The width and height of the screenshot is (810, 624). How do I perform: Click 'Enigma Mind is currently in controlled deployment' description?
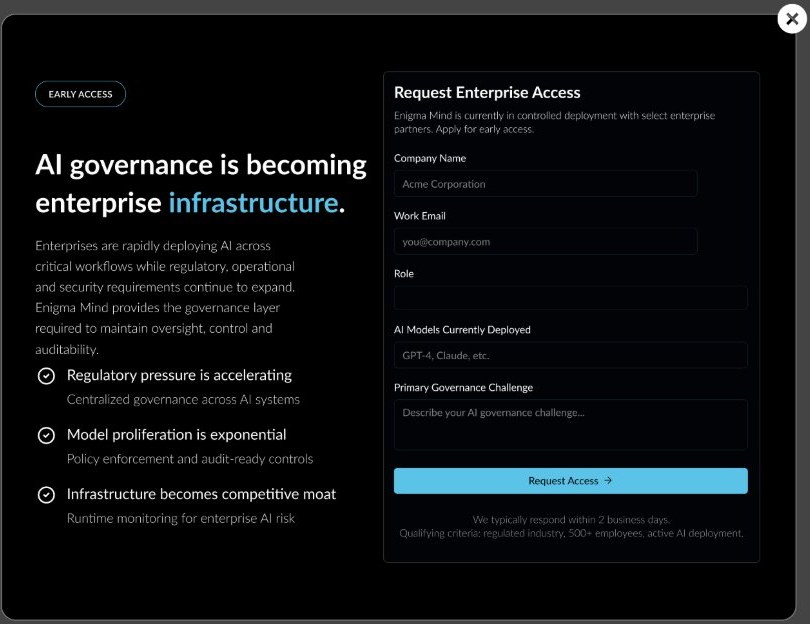(554, 122)
